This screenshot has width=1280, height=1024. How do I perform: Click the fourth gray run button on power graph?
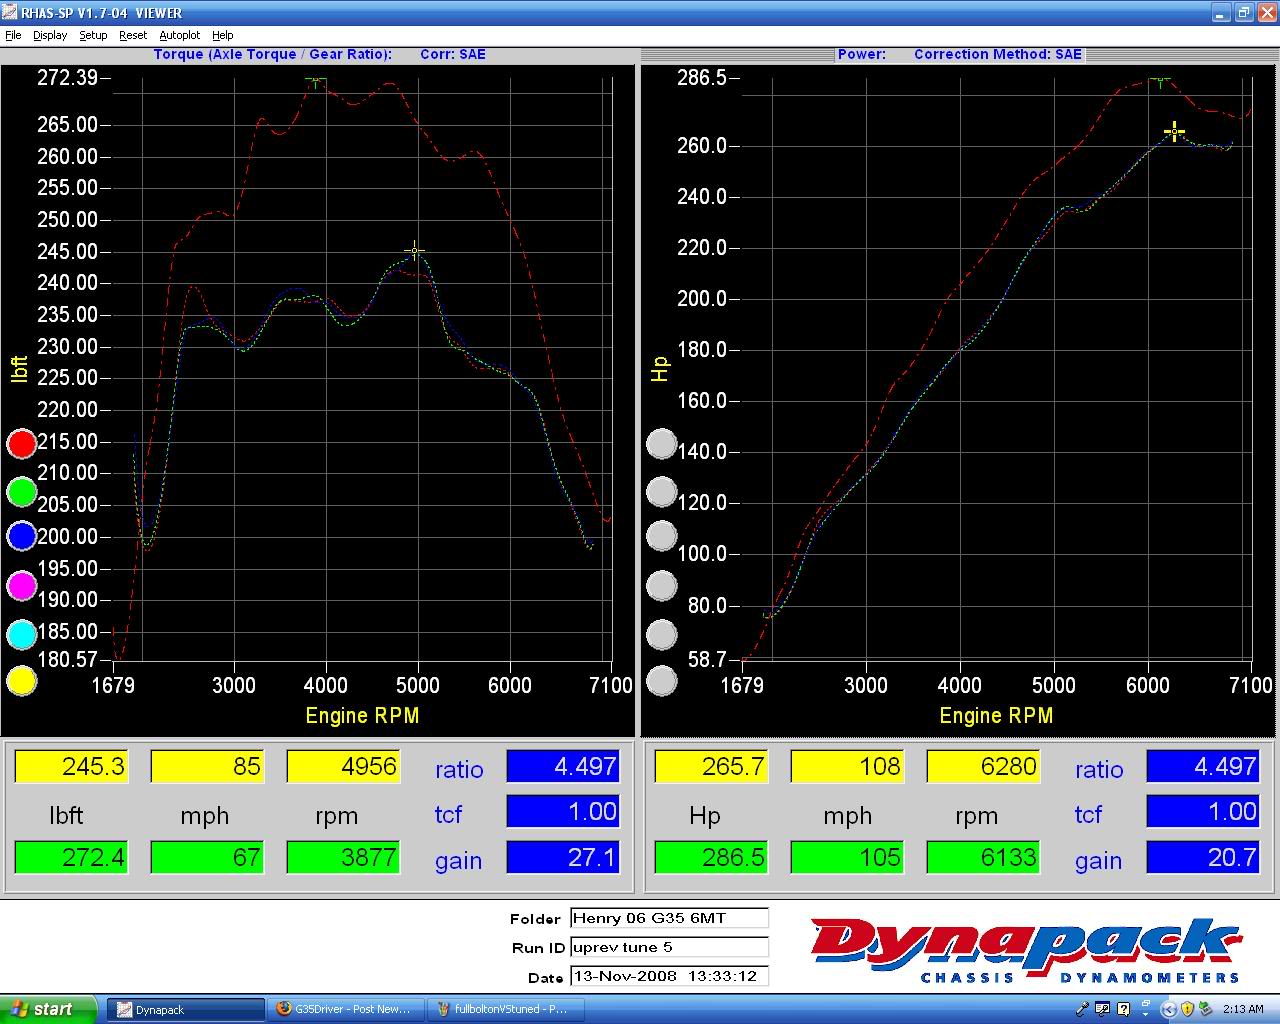662,586
